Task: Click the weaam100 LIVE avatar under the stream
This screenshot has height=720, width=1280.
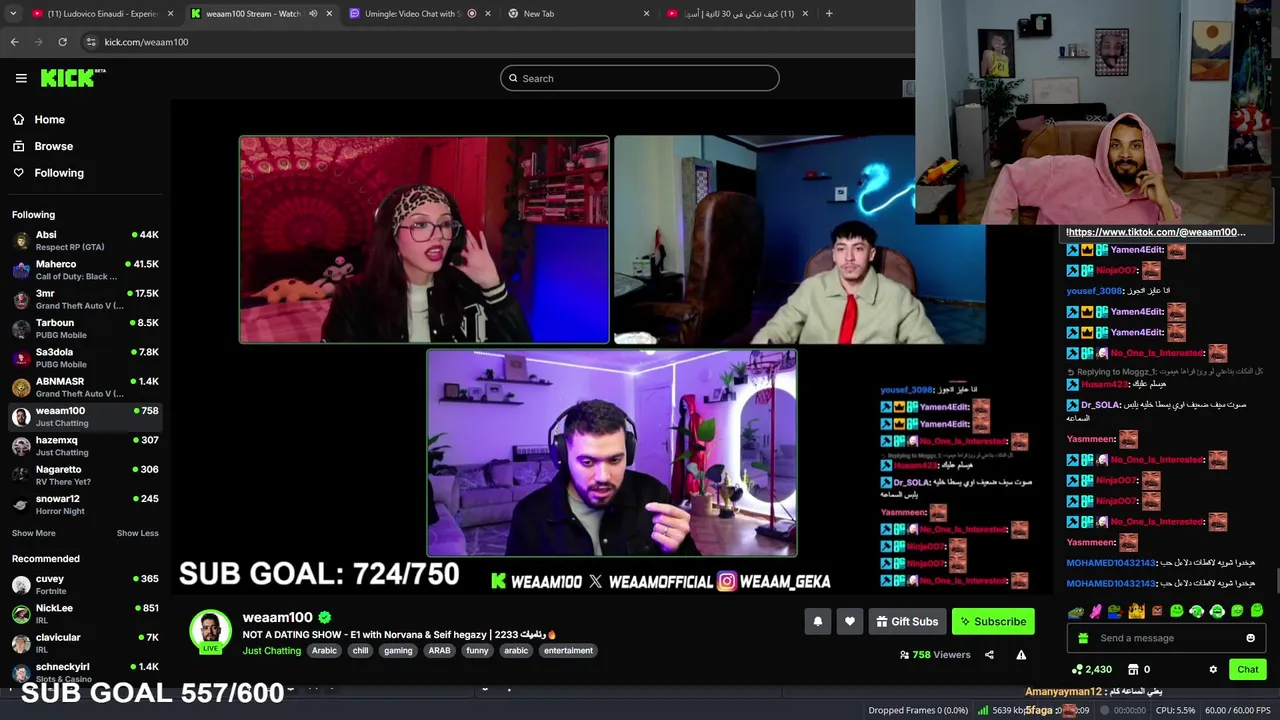Action: point(210,632)
